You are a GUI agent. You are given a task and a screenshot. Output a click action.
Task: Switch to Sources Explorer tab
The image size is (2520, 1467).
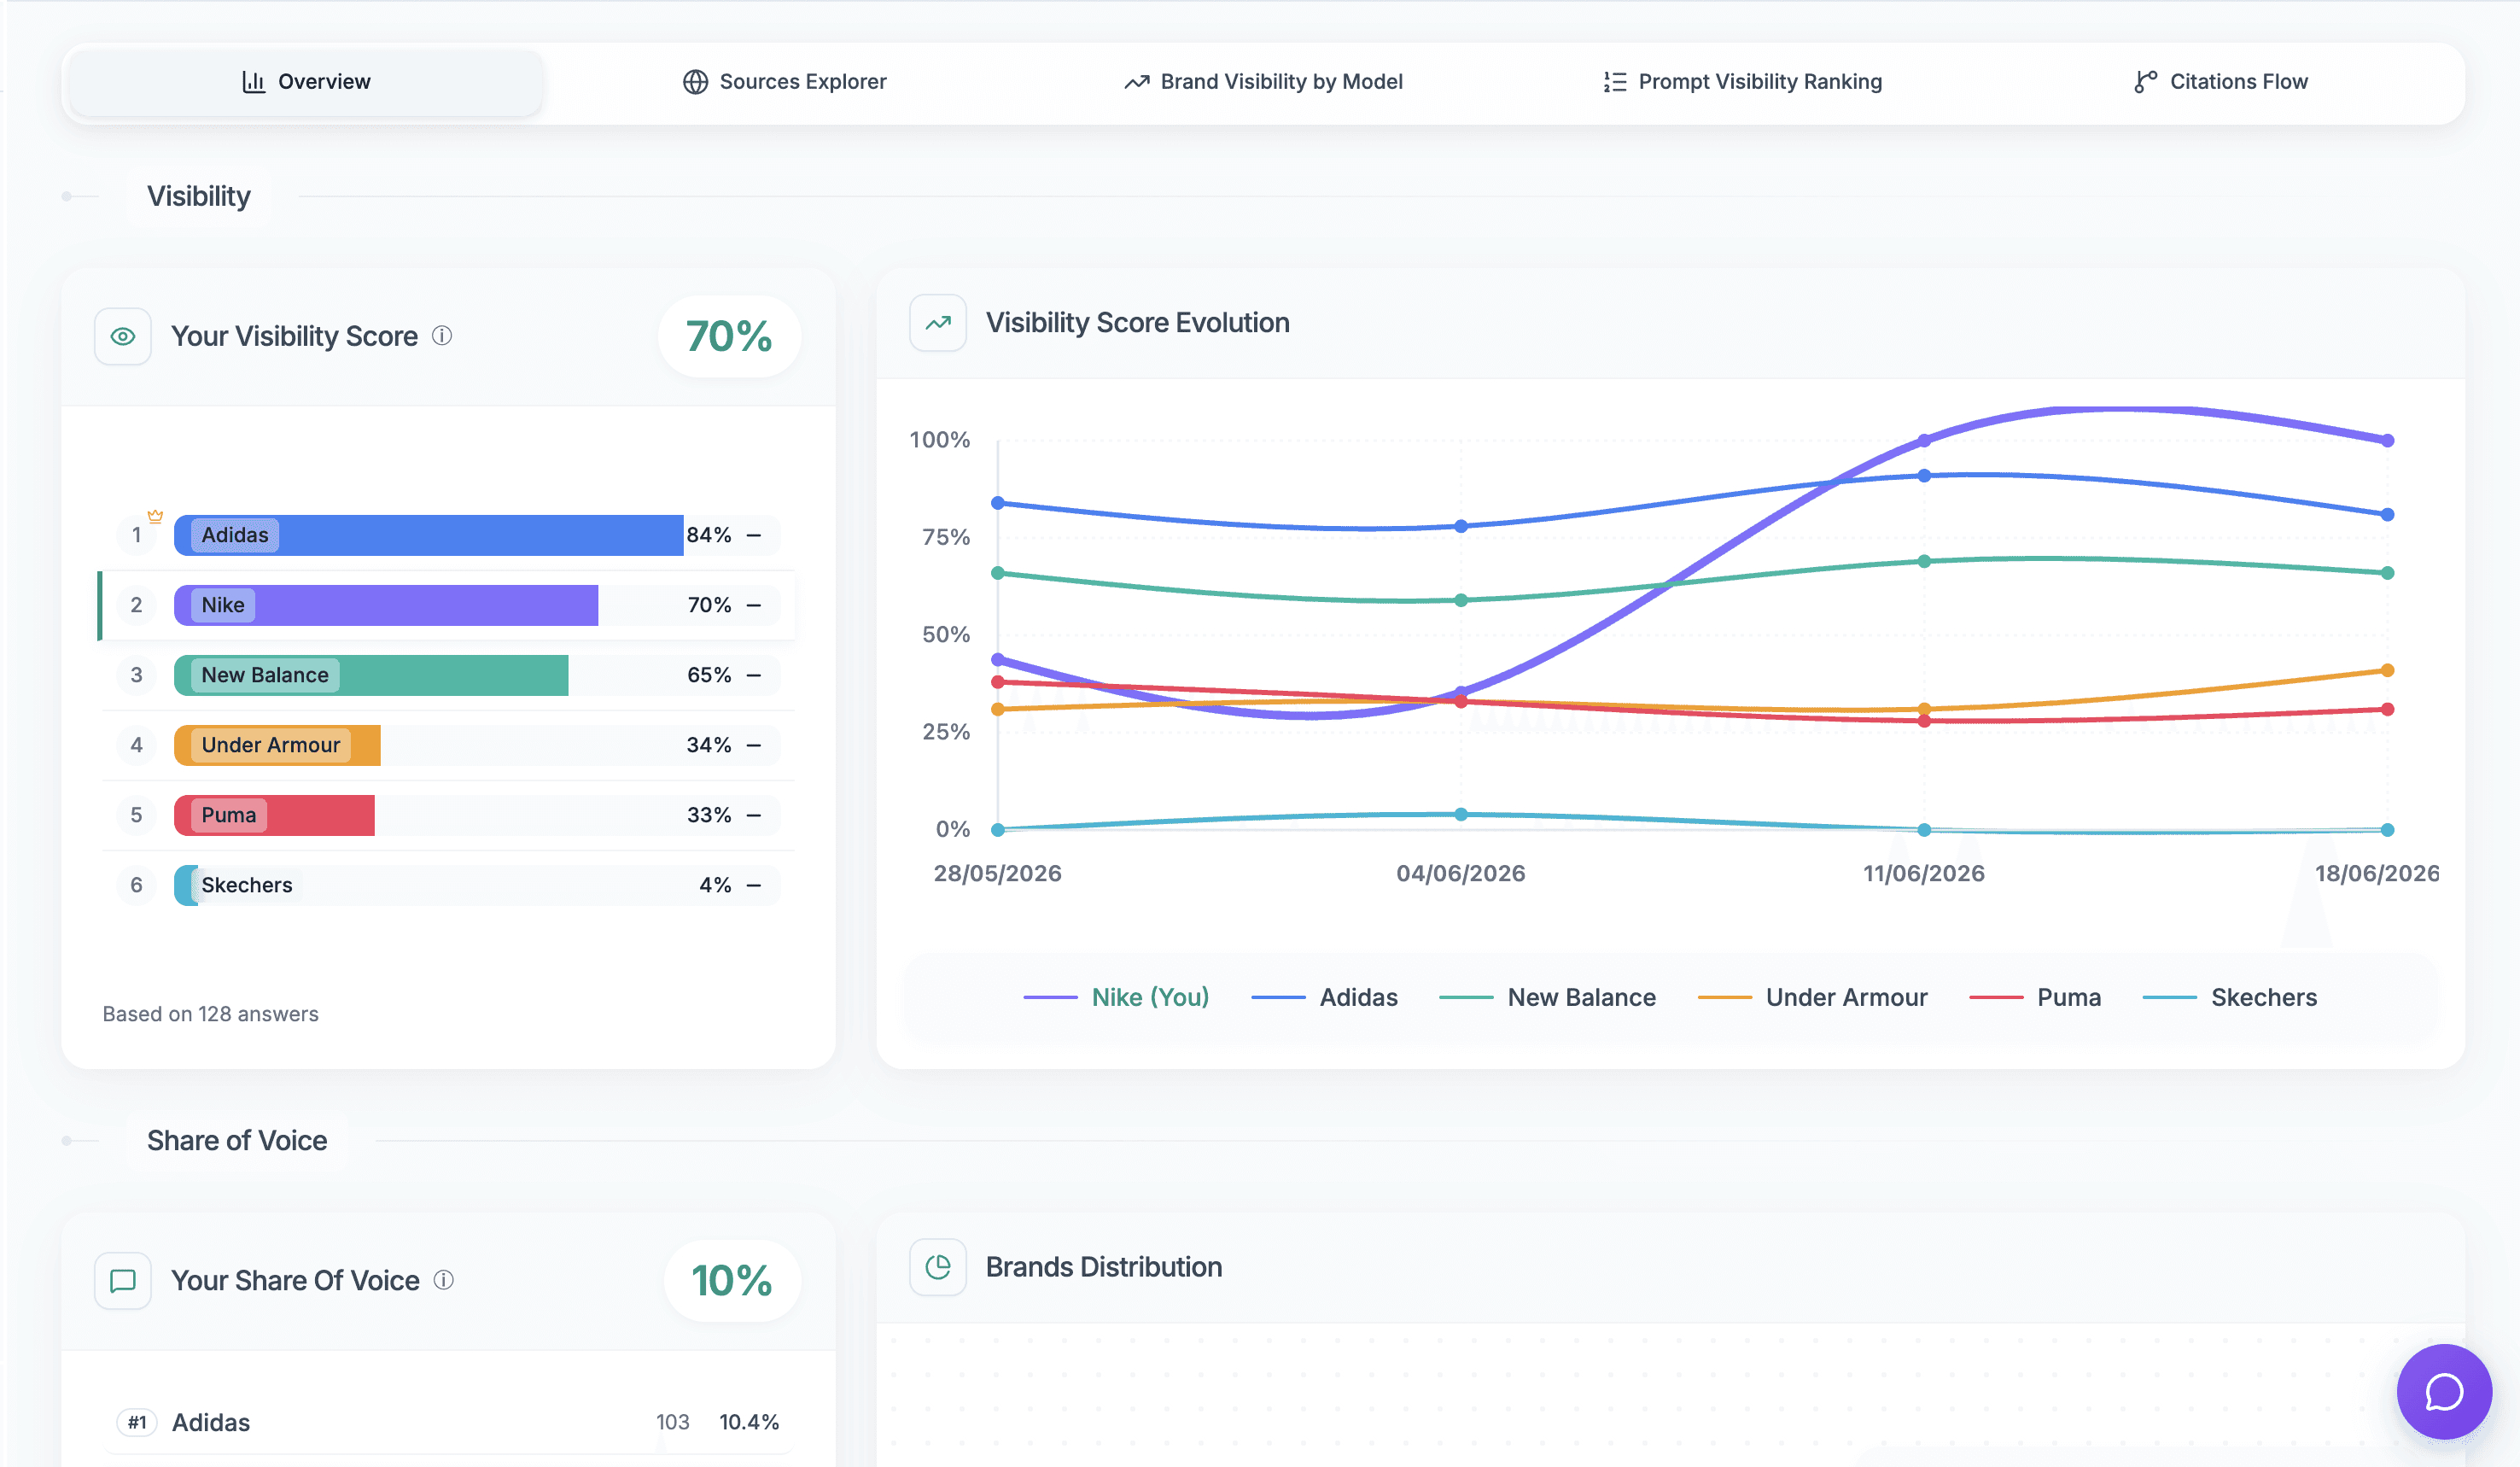(784, 82)
